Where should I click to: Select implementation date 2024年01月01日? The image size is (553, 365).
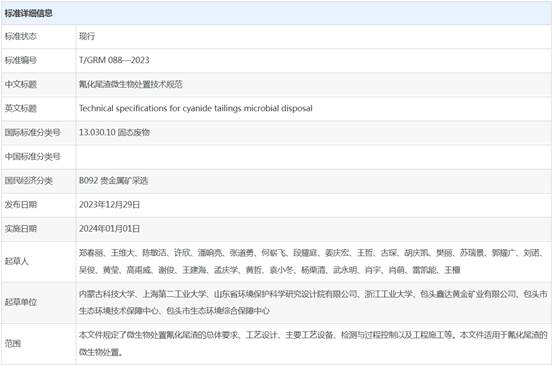[110, 229]
